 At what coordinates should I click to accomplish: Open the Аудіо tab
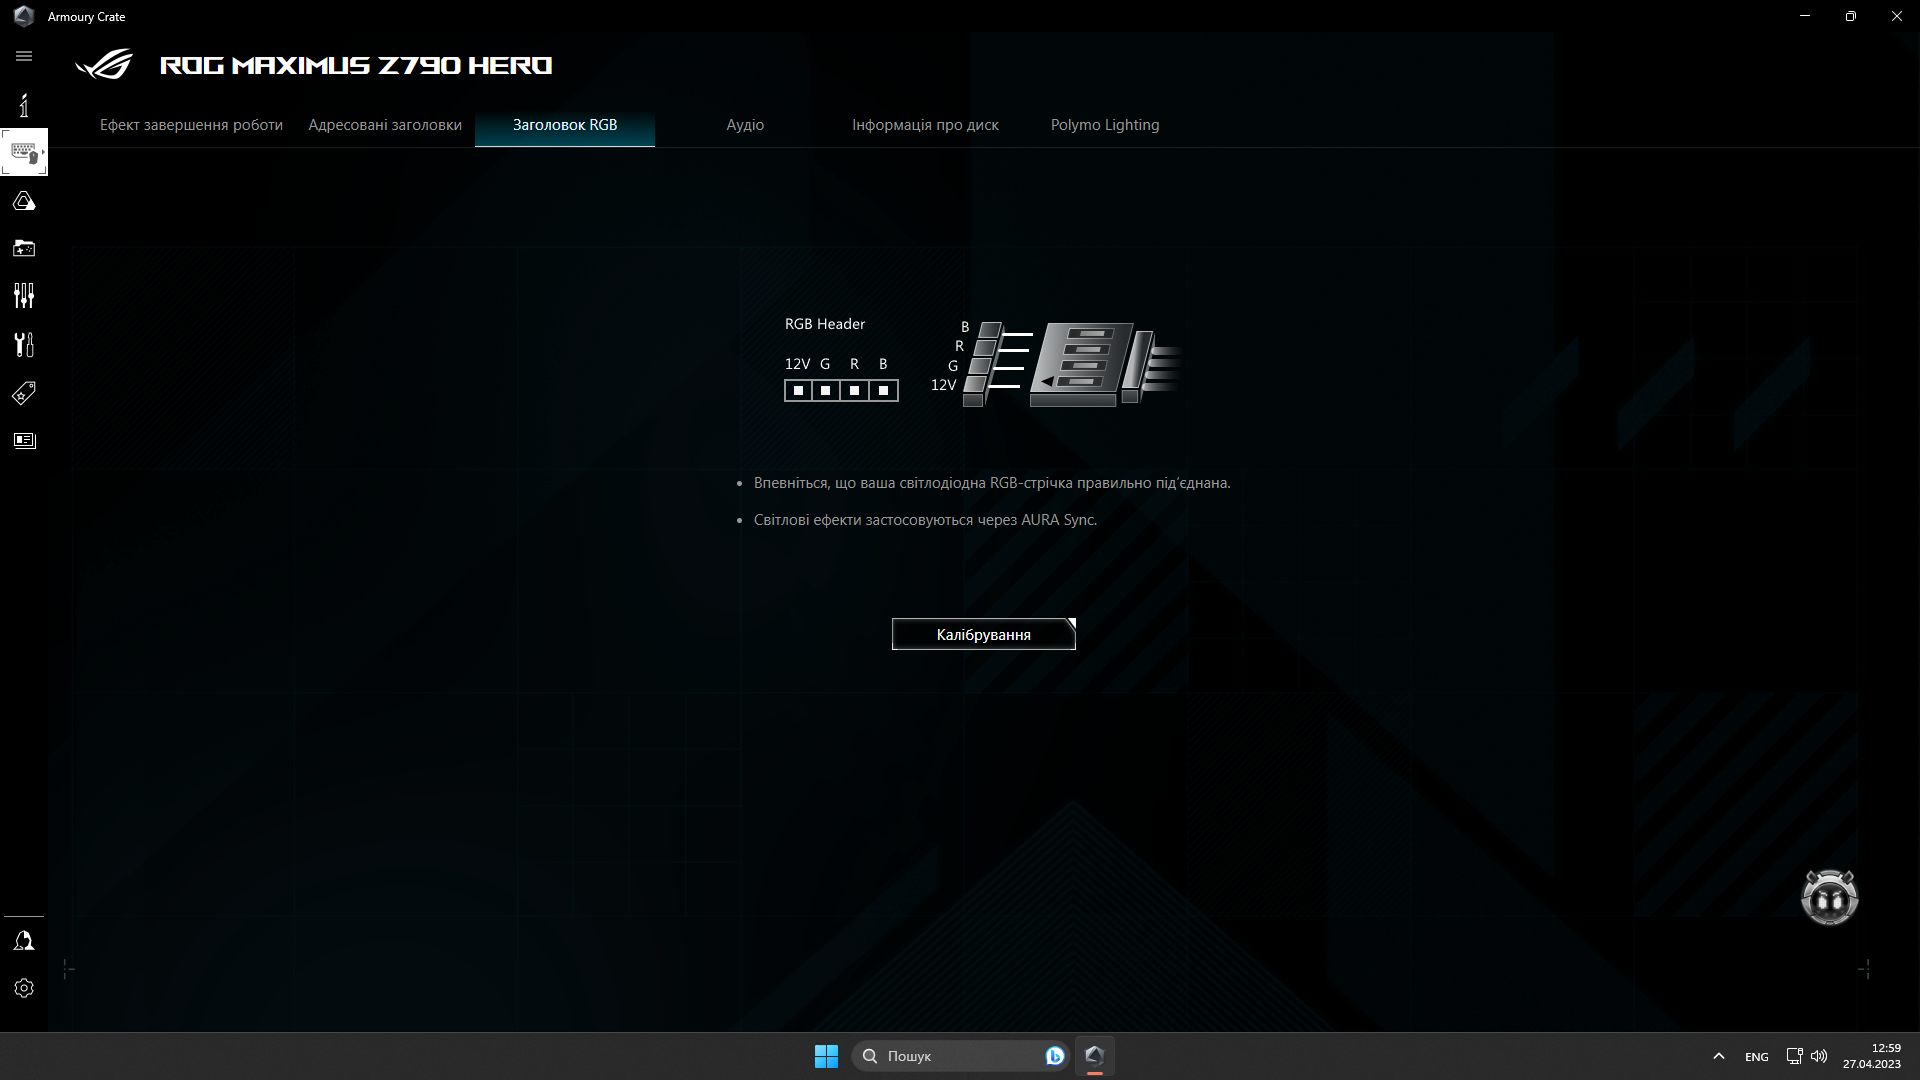pos(745,125)
